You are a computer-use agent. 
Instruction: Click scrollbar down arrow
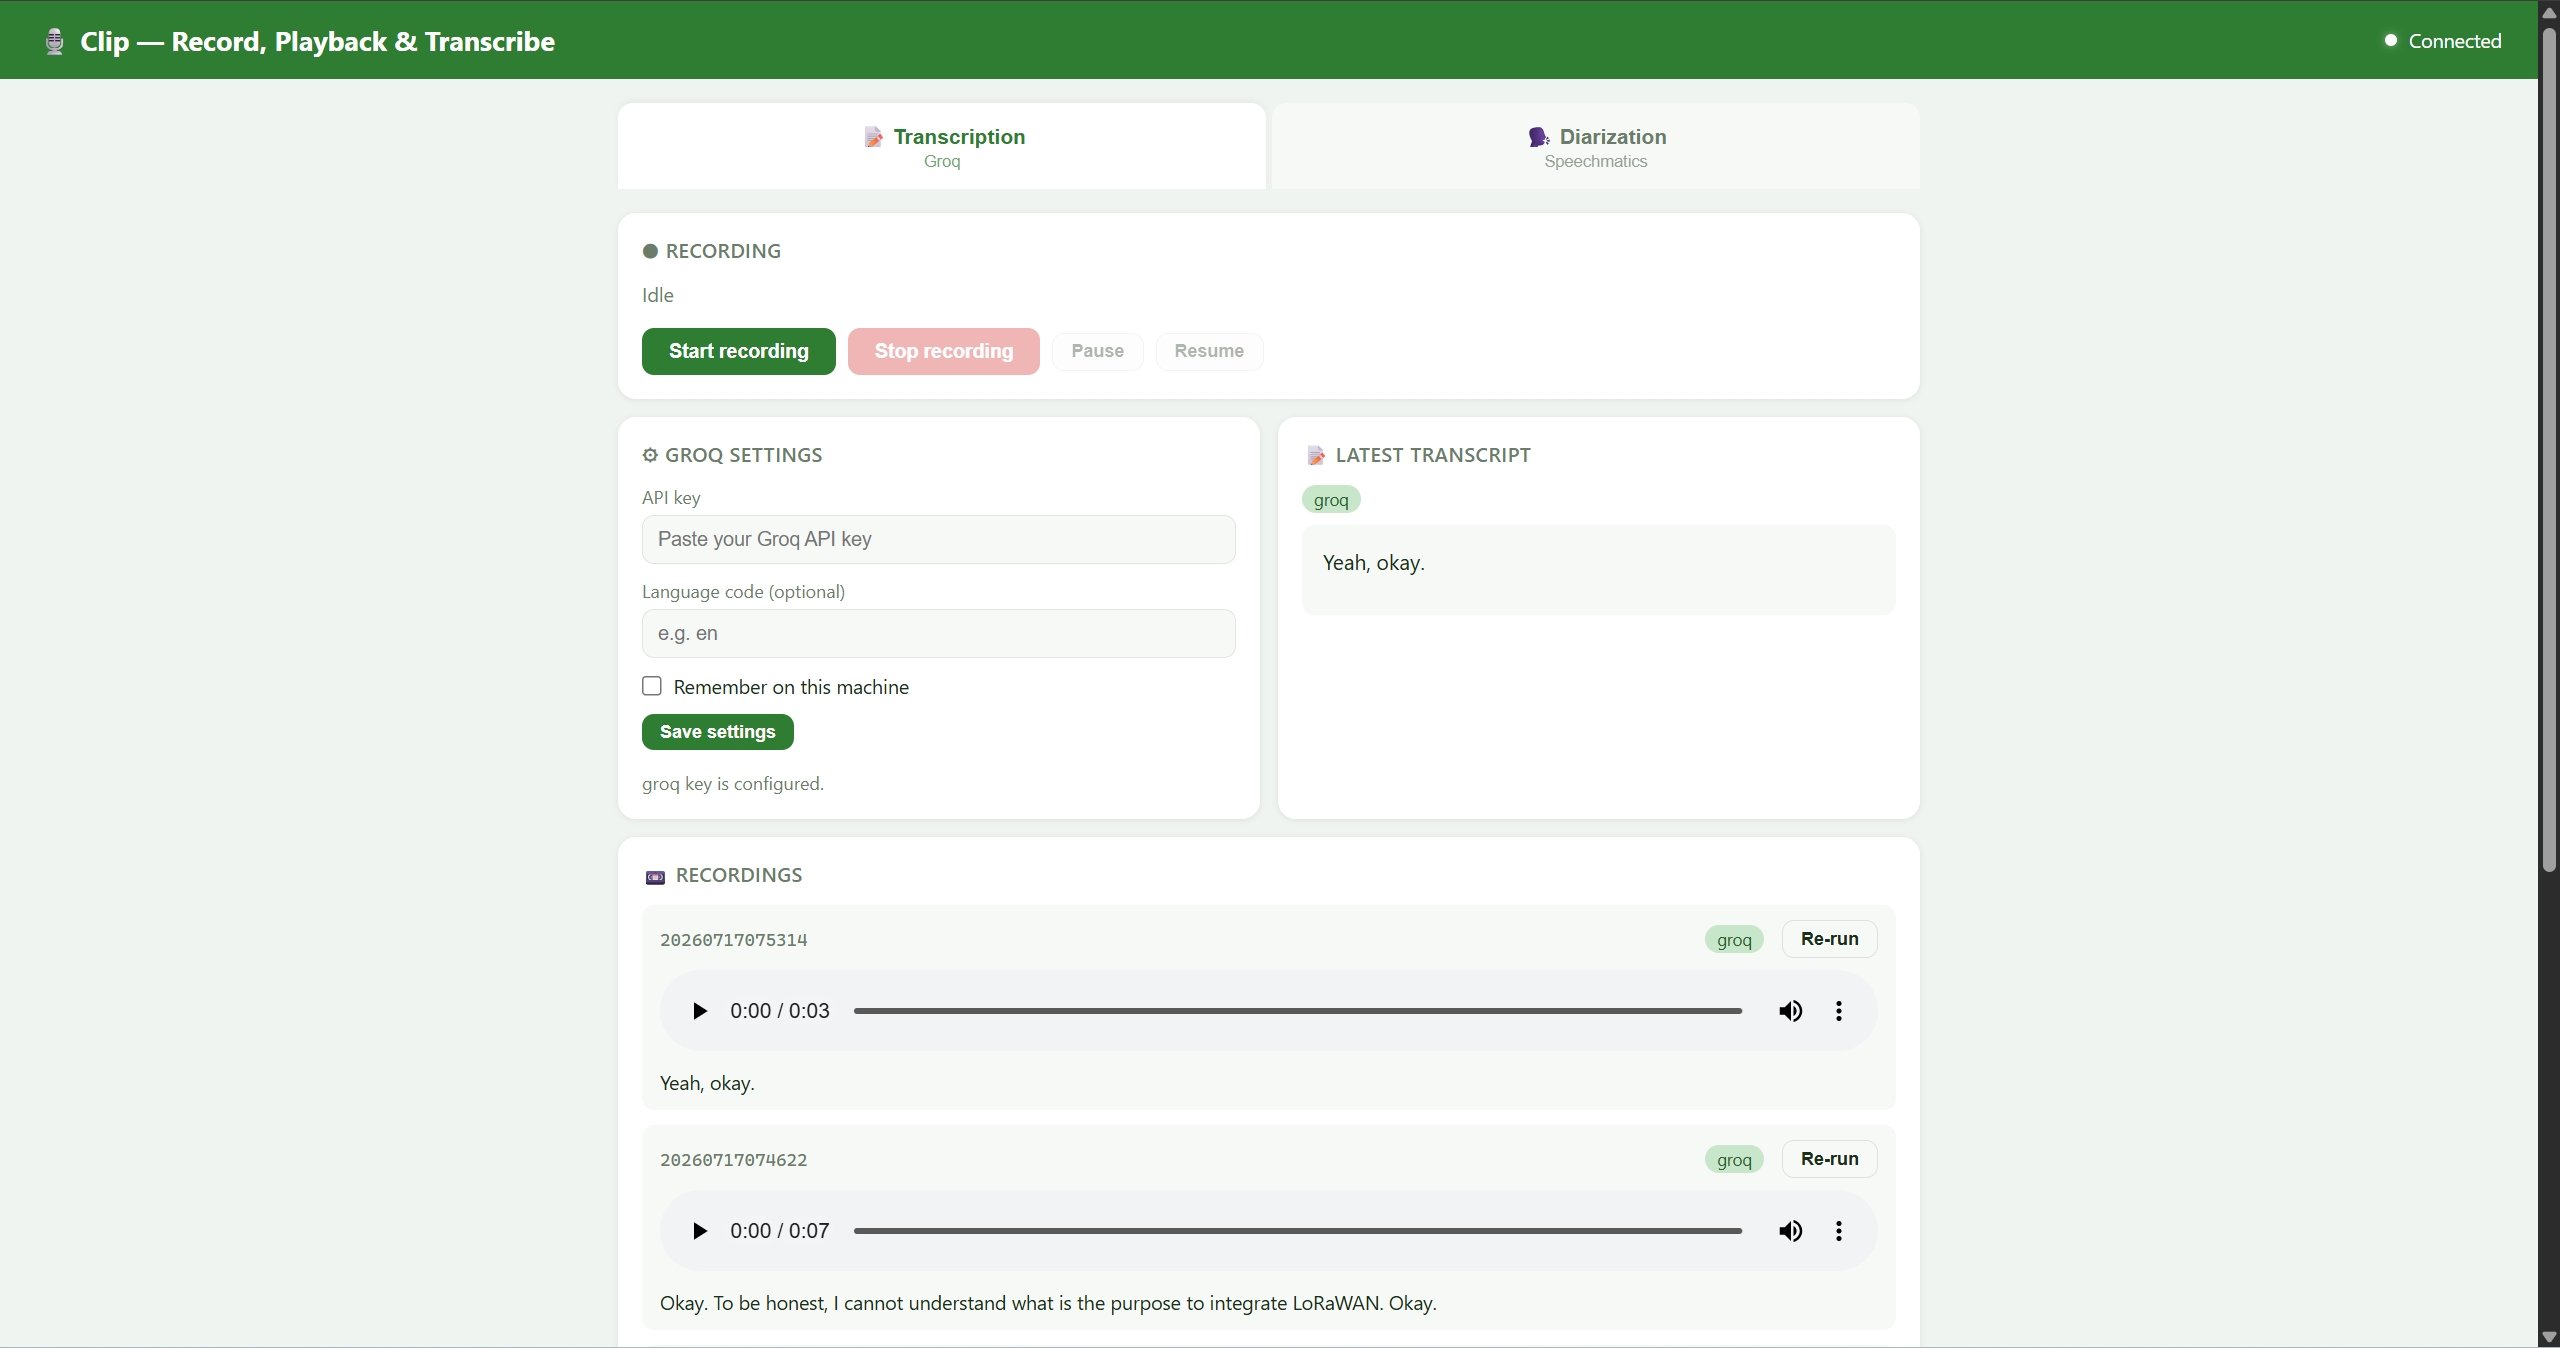[x=2549, y=1338]
